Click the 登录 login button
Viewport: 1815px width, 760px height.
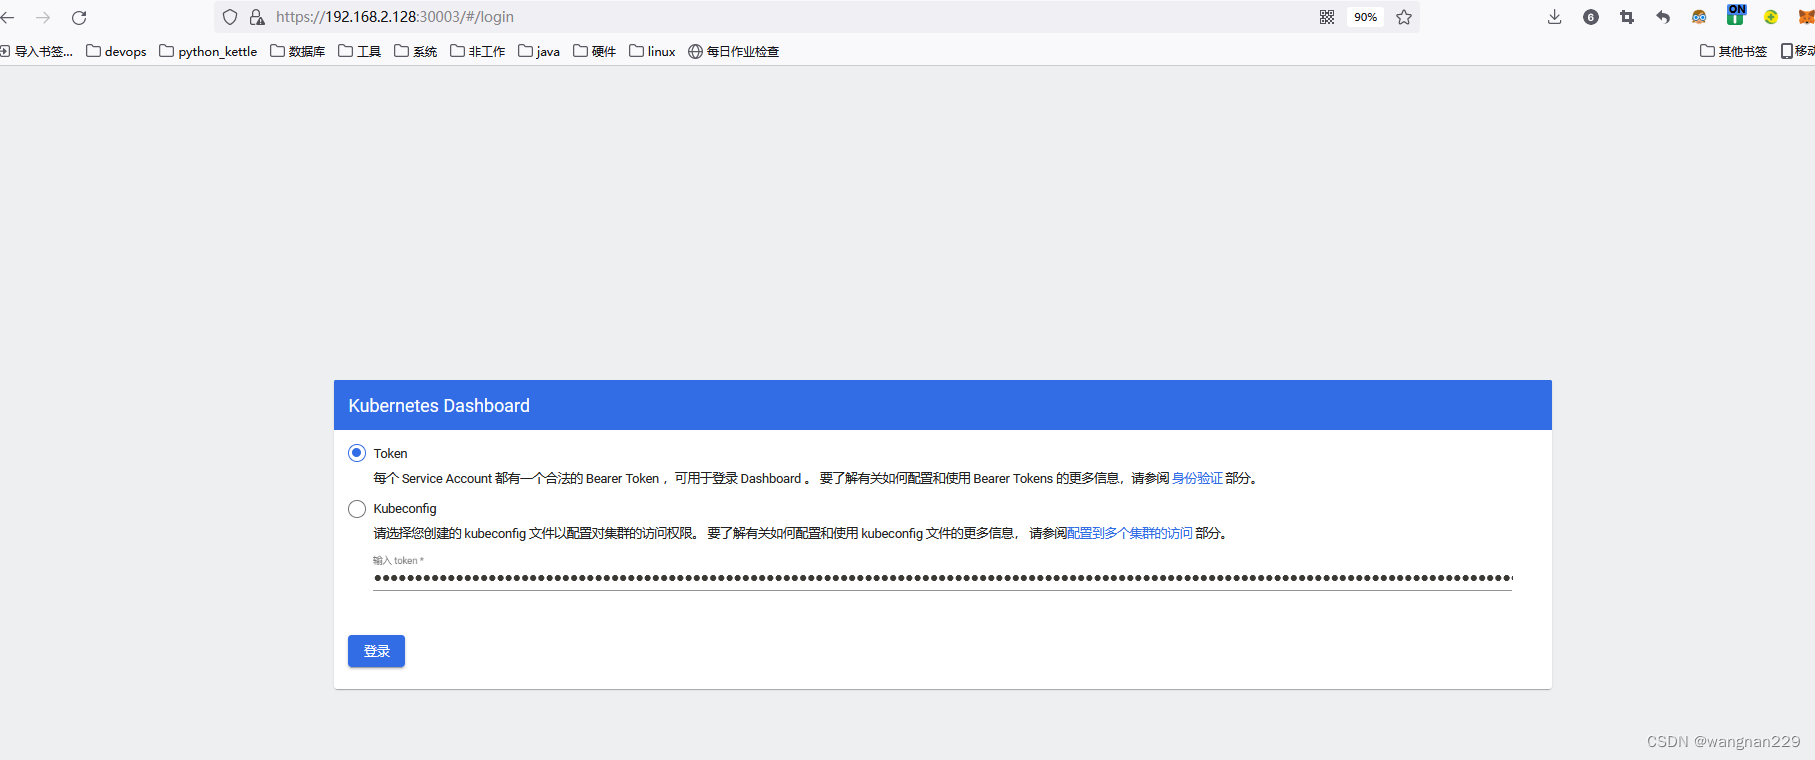[x=376, y=651]
